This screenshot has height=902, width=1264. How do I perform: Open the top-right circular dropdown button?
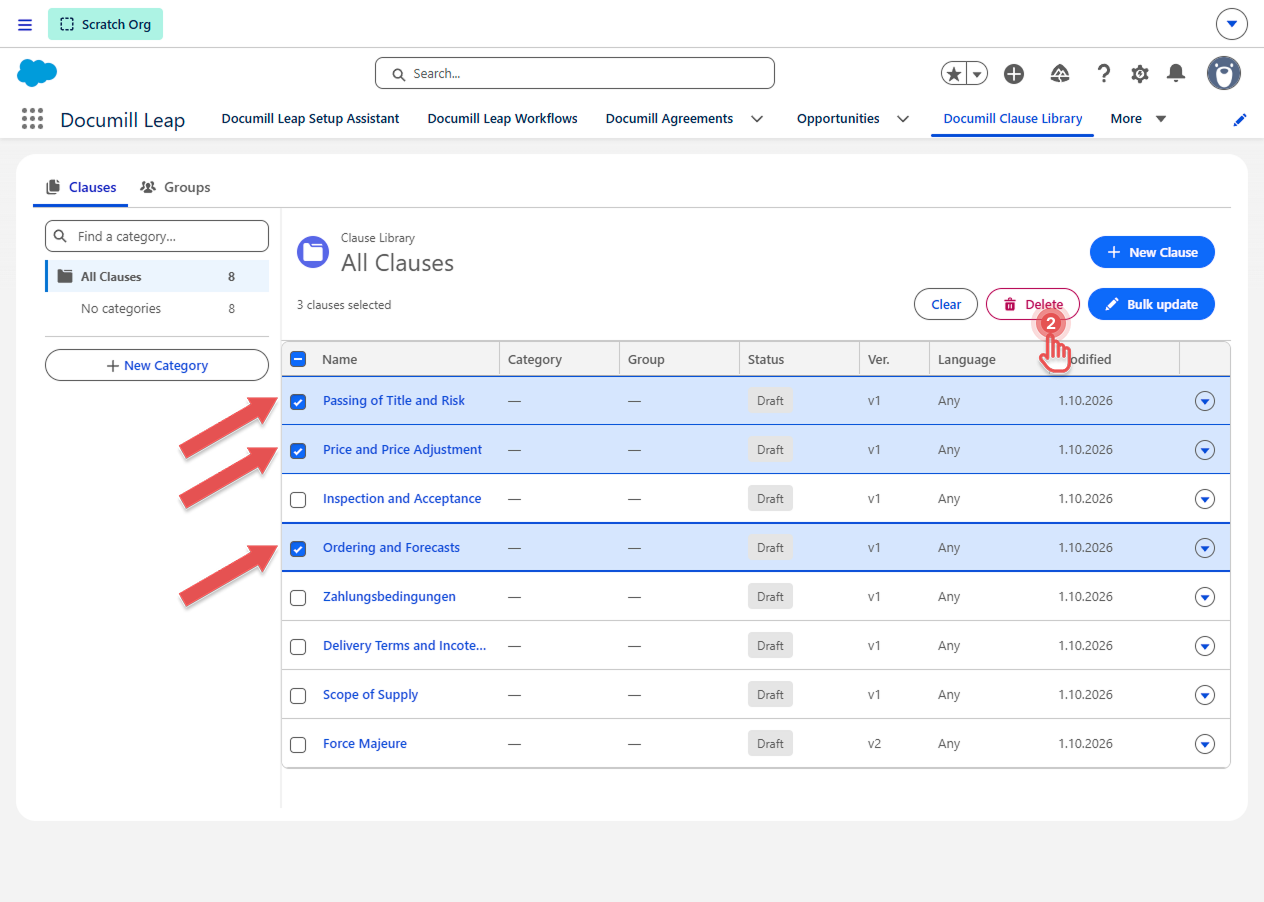point(1232,24)
